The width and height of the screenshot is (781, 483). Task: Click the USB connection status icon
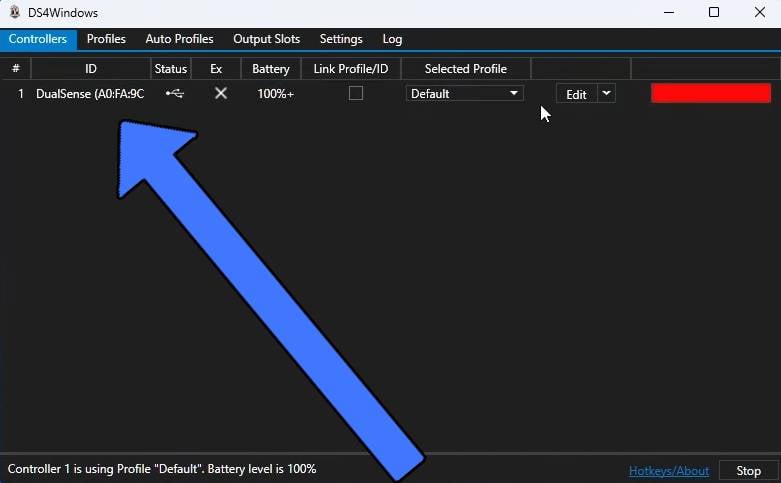(x=175, y=93)
